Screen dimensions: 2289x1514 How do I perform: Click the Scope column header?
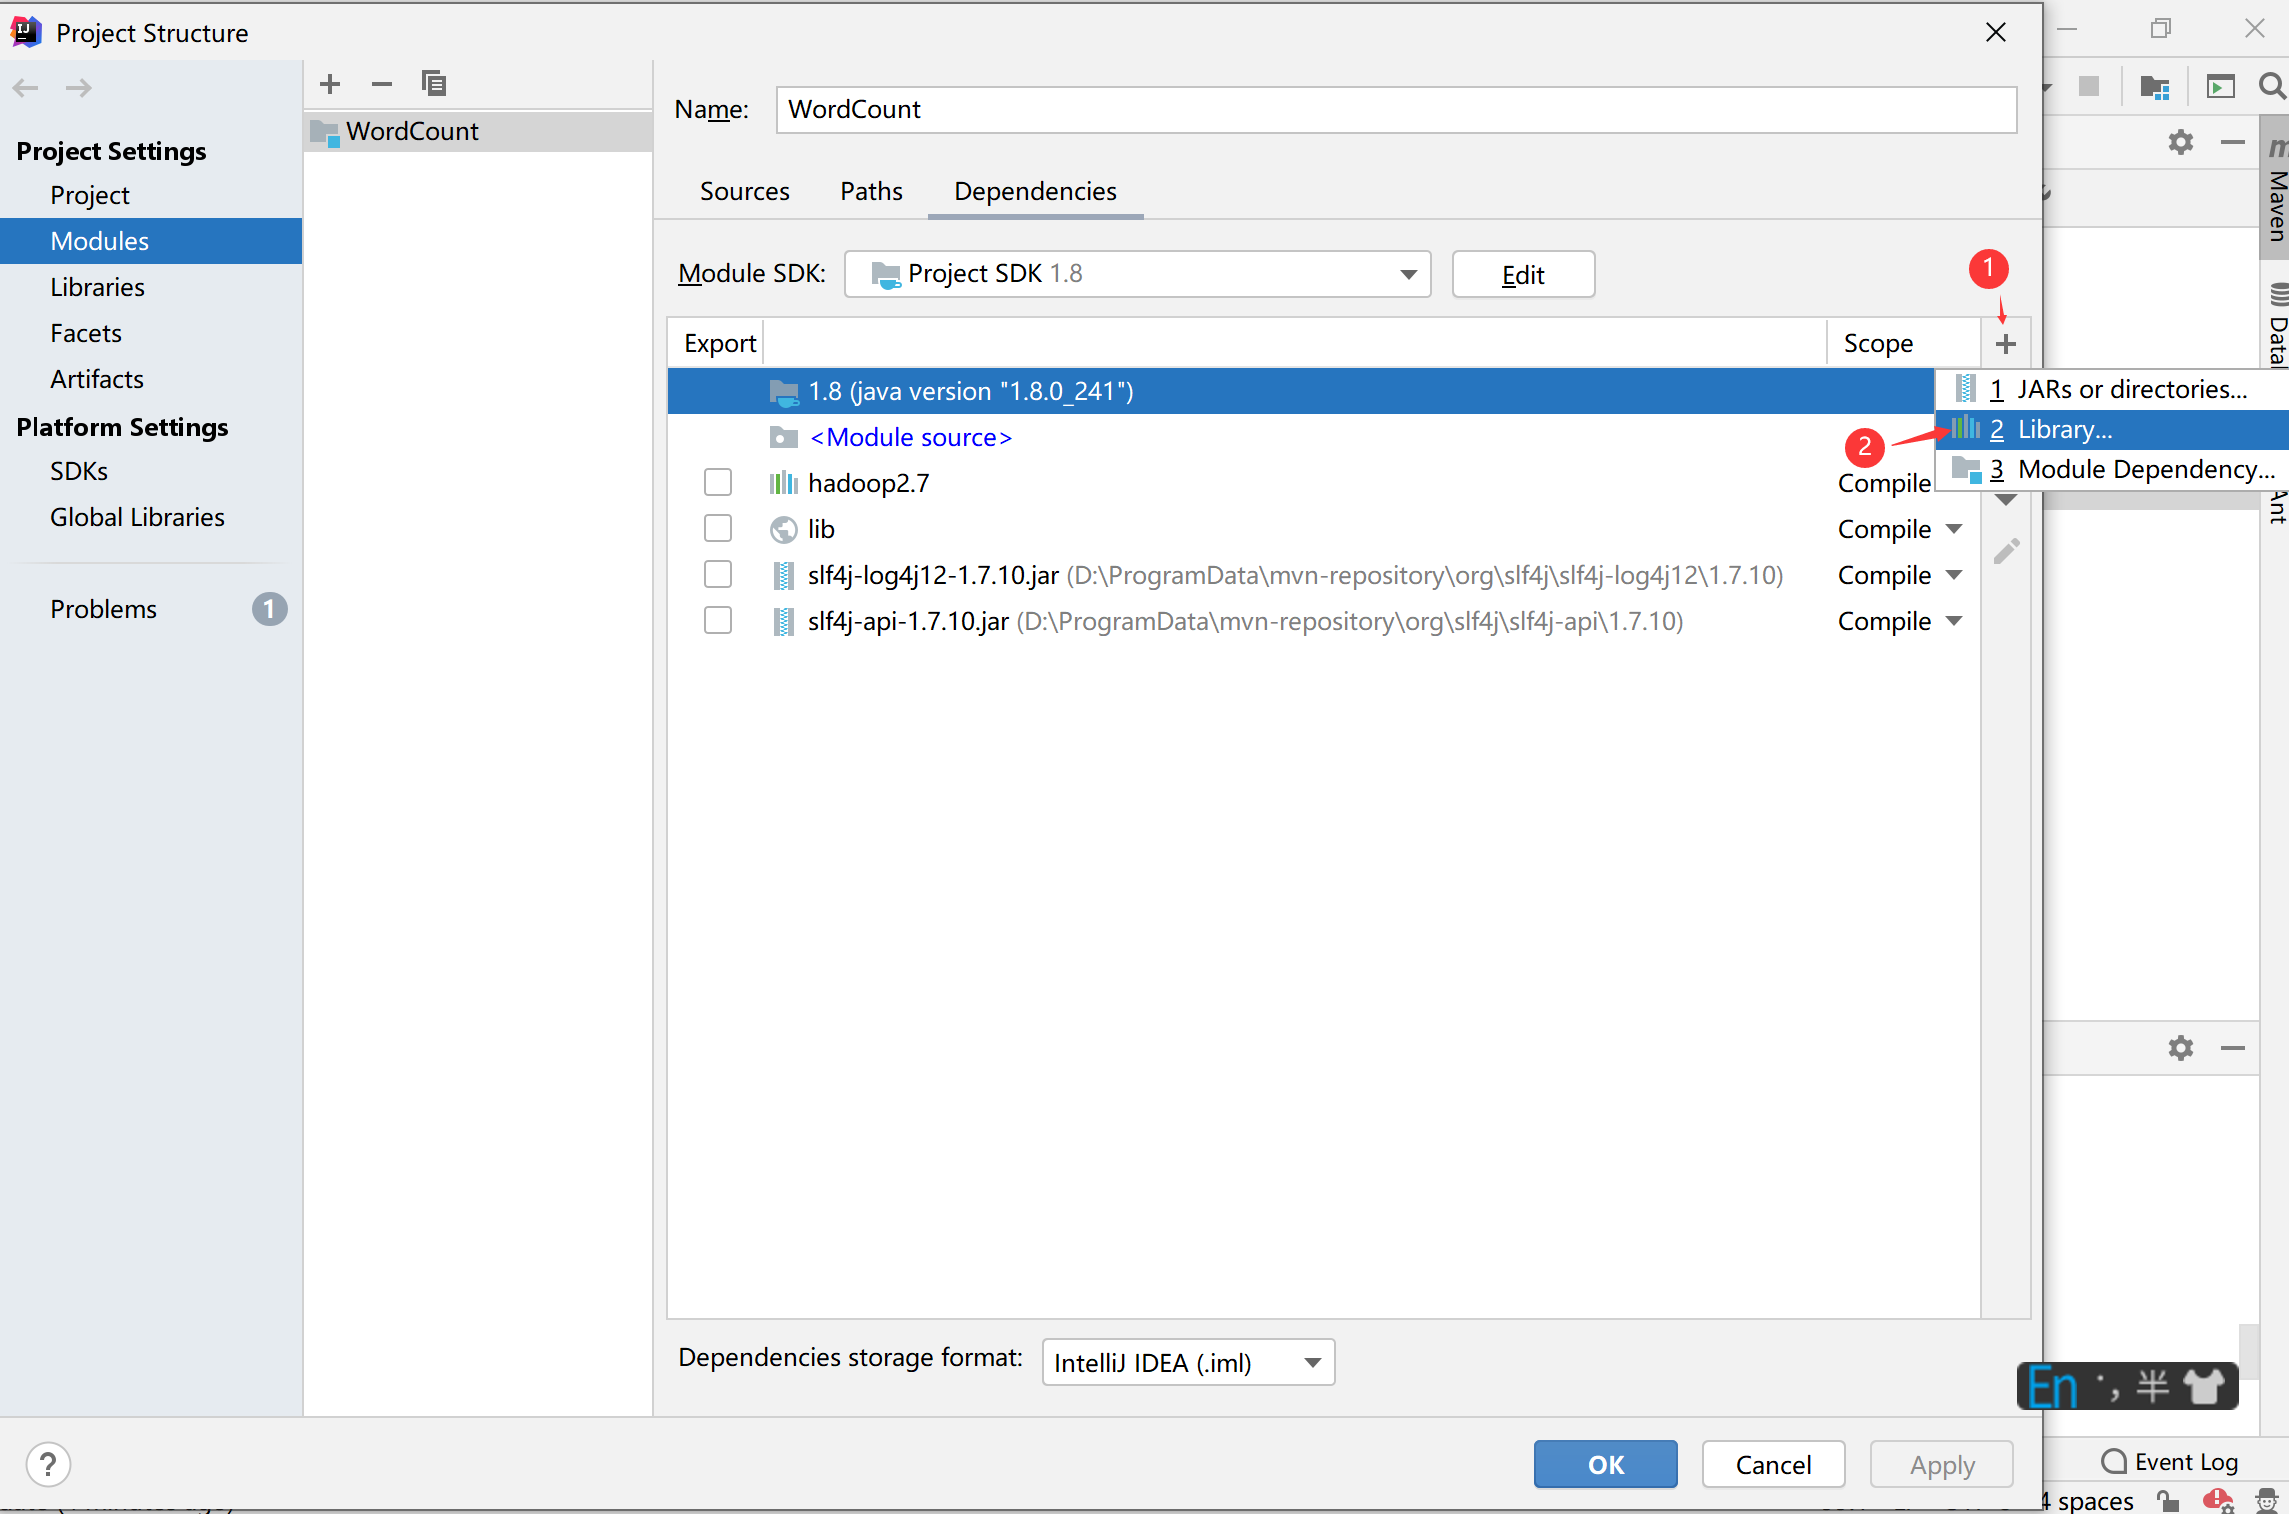[1903, 344]
